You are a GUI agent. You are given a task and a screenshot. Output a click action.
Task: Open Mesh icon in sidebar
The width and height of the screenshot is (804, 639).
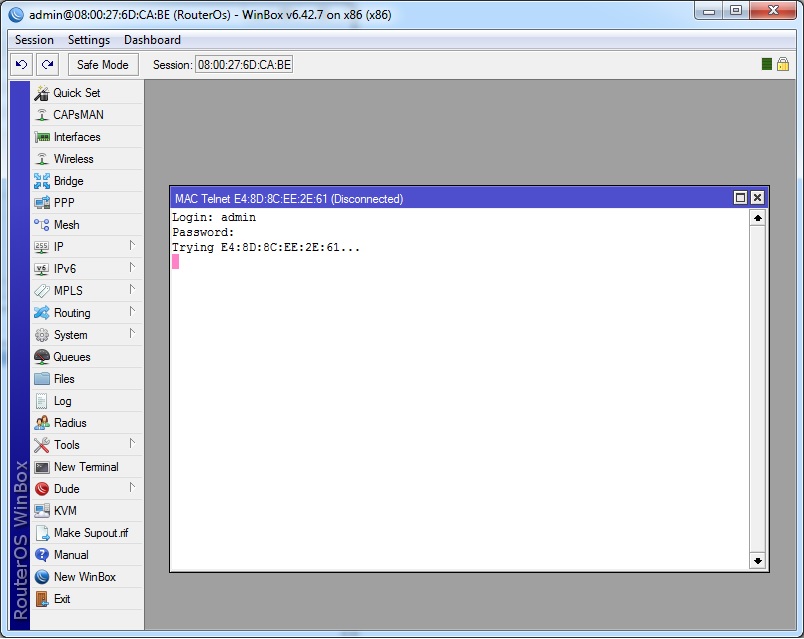tap(42, 225)
